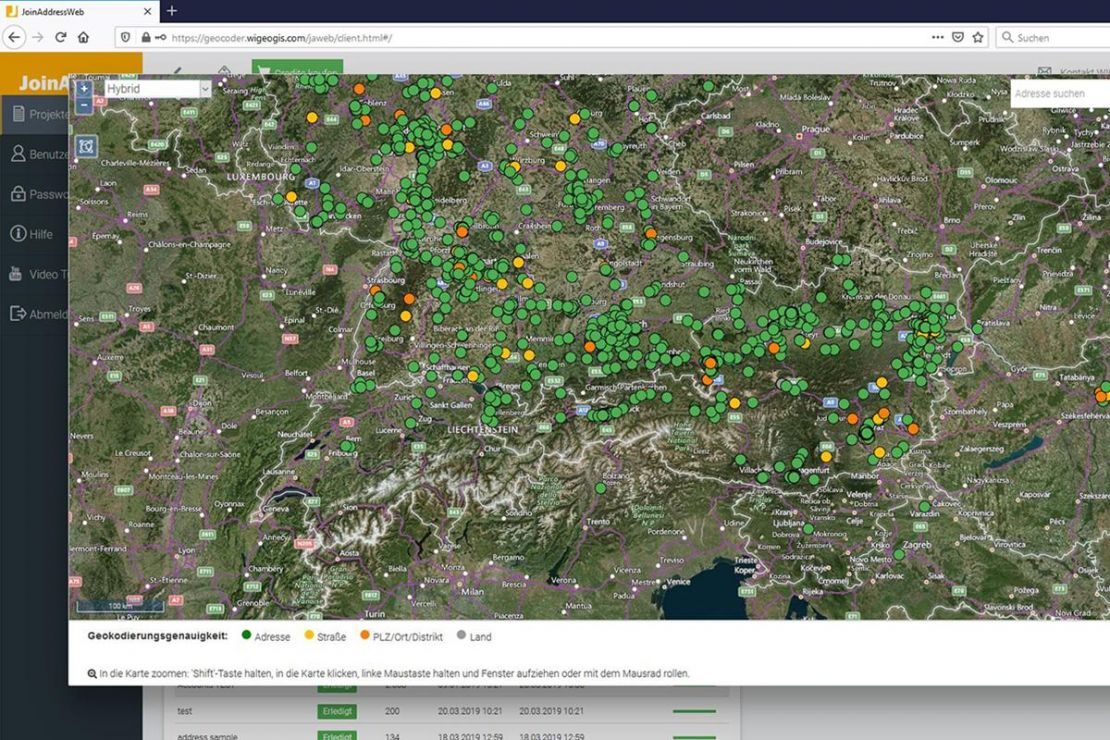
Task: Click the Suchen browser search box
Action: tap(1053, 38)
